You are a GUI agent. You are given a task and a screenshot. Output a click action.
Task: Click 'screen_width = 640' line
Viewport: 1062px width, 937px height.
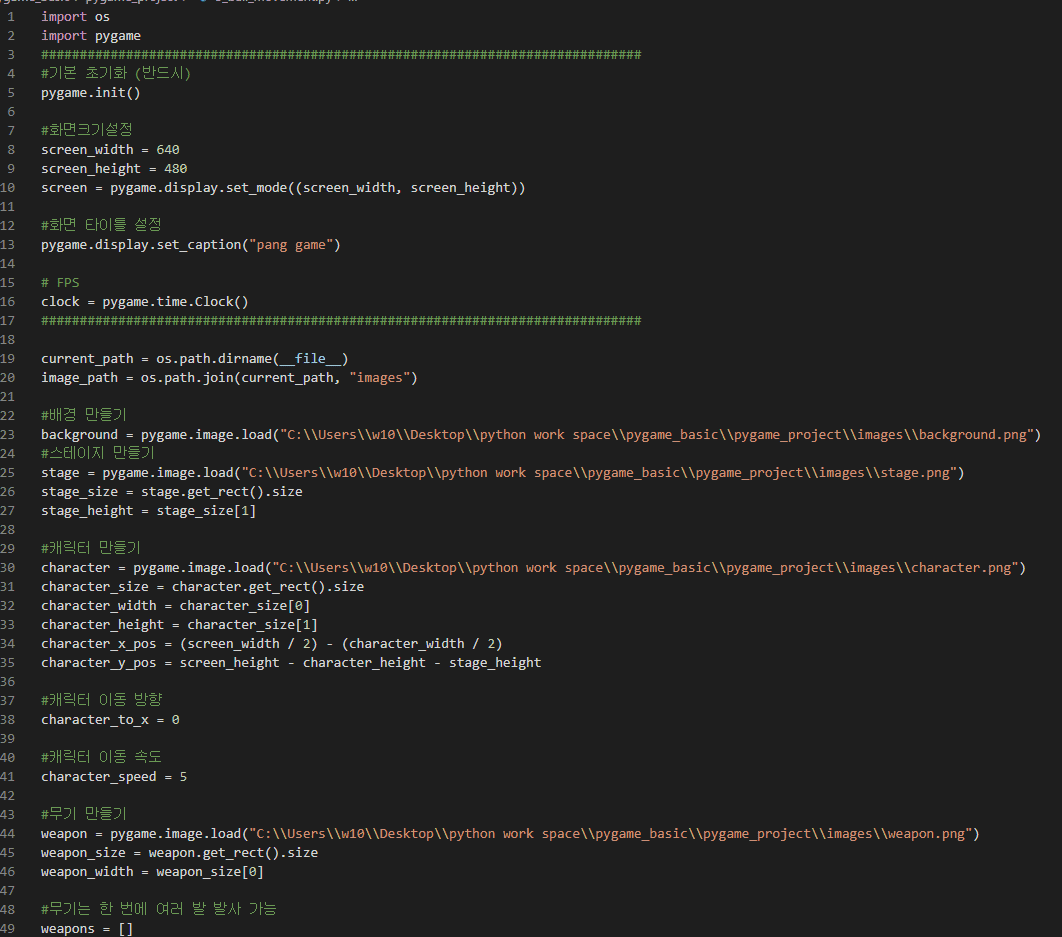coord(110,149)
